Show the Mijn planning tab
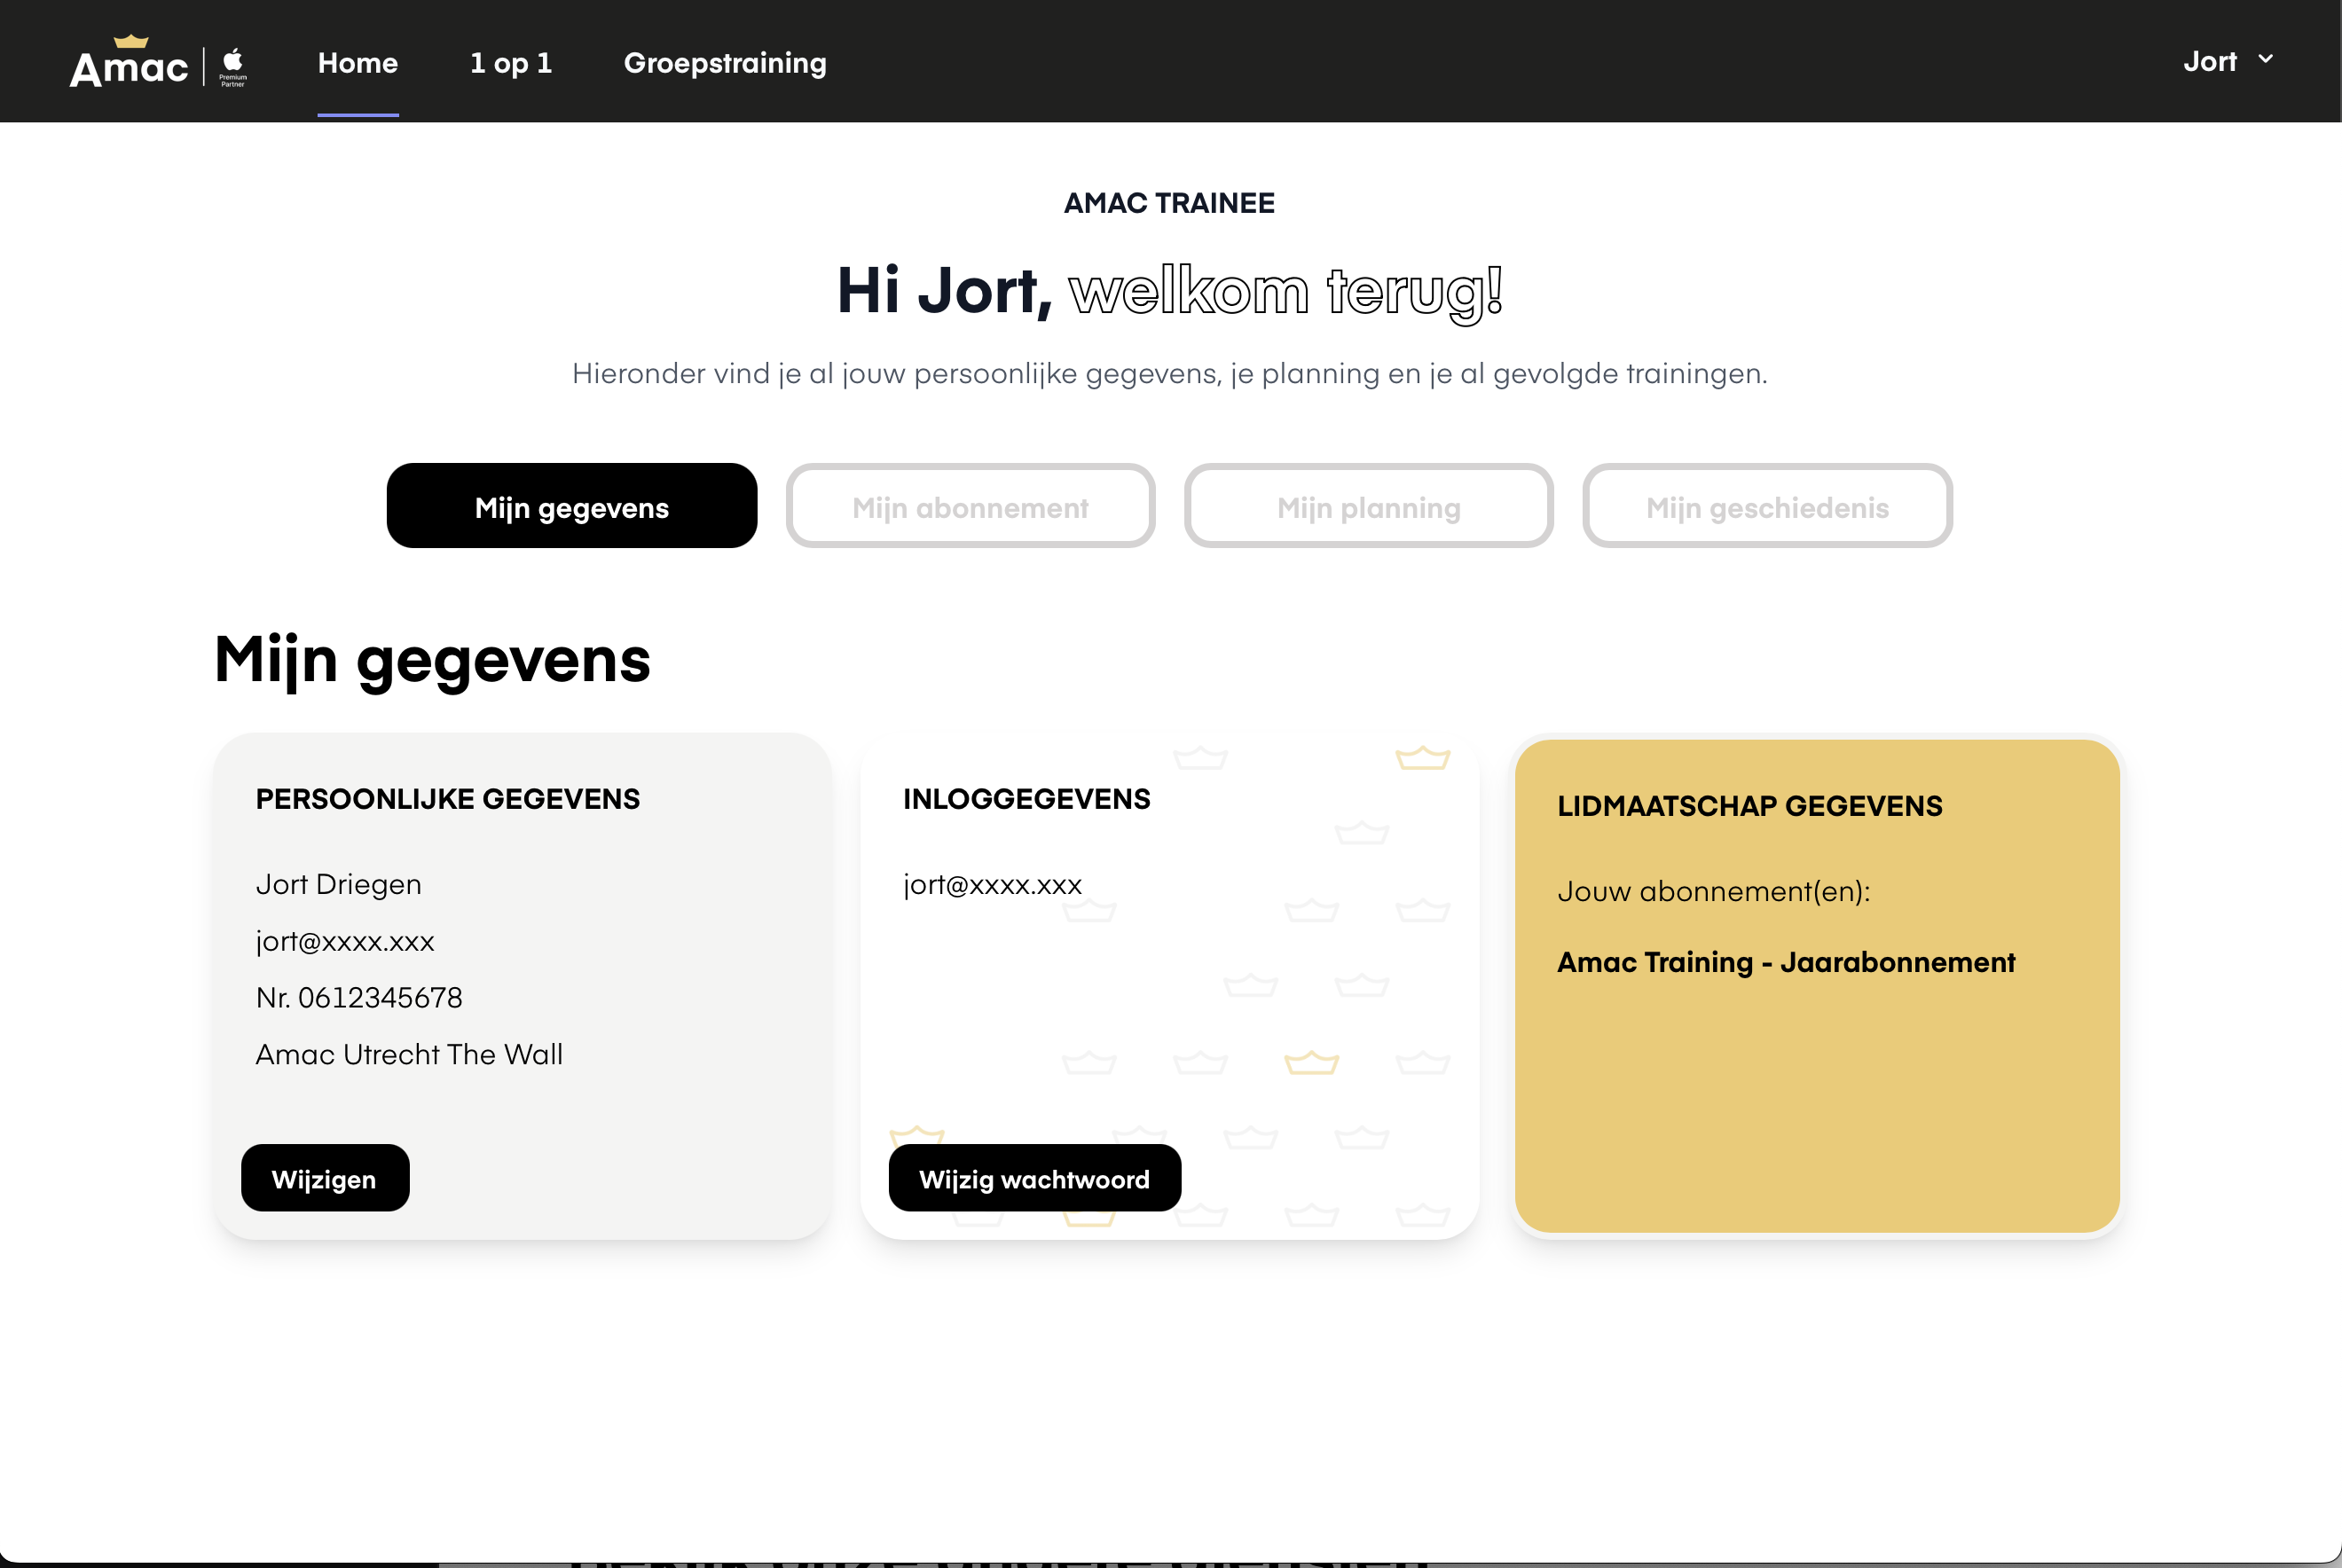Image resolution: width=2342 pixels, height=1568 pixels. click(x=1368, y=507)
